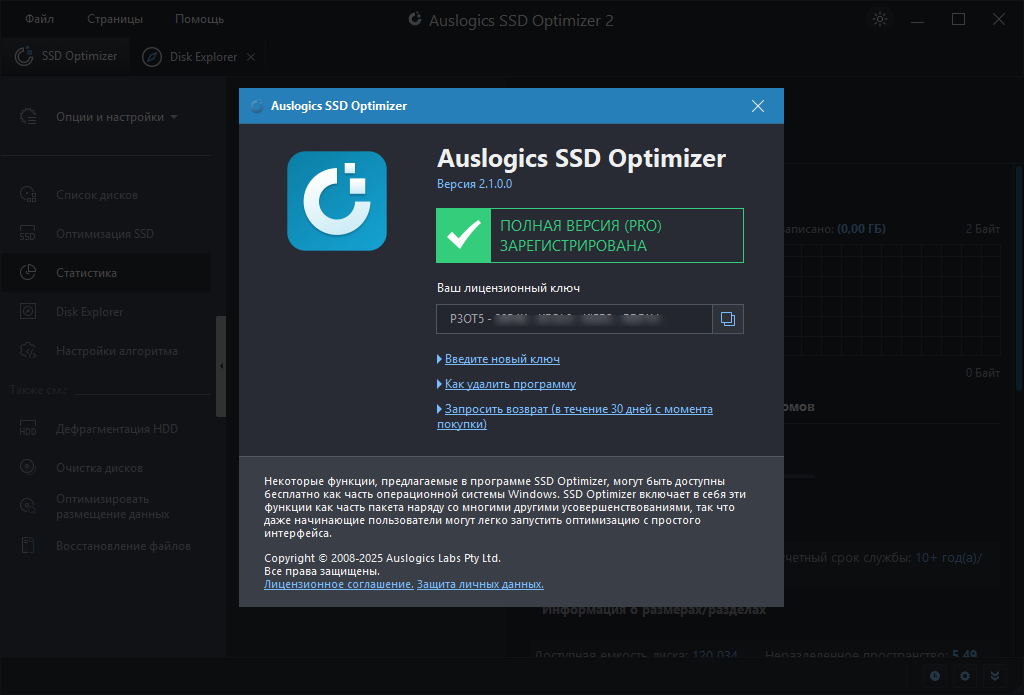Collapse the sidebar with splitter arrow

point(221,366)
